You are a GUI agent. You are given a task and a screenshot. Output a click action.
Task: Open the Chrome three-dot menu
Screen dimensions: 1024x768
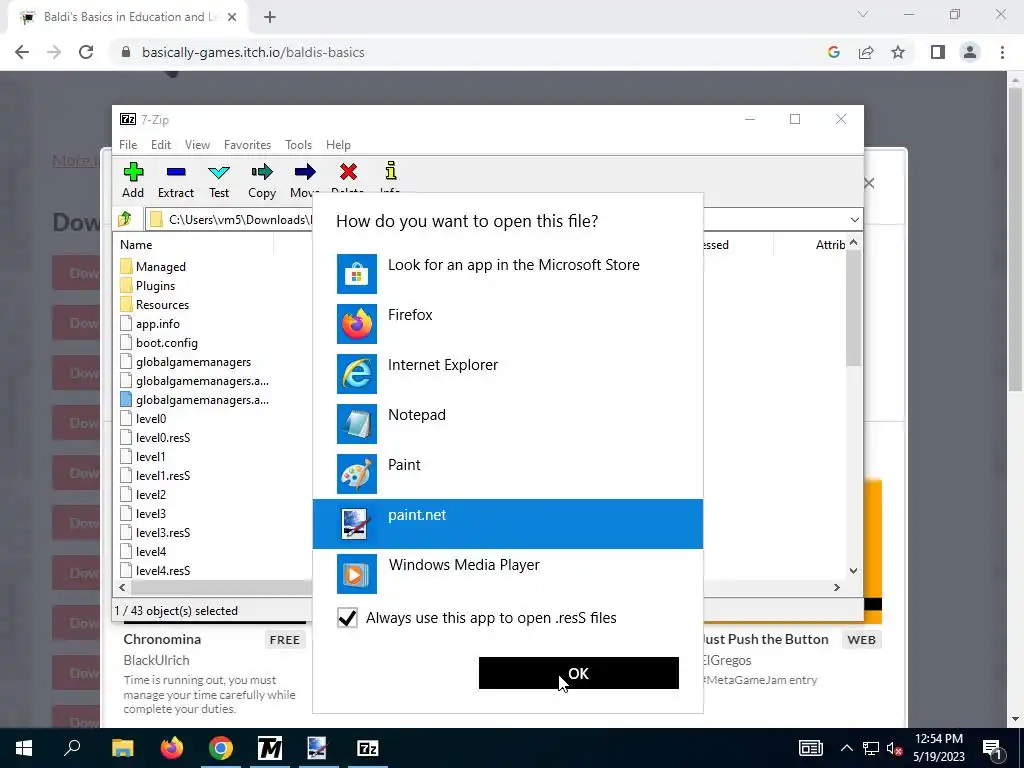tap(1002, 52)
